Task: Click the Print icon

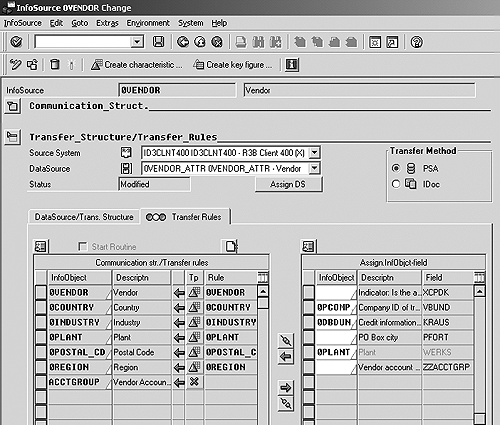Action: (241, 42)
